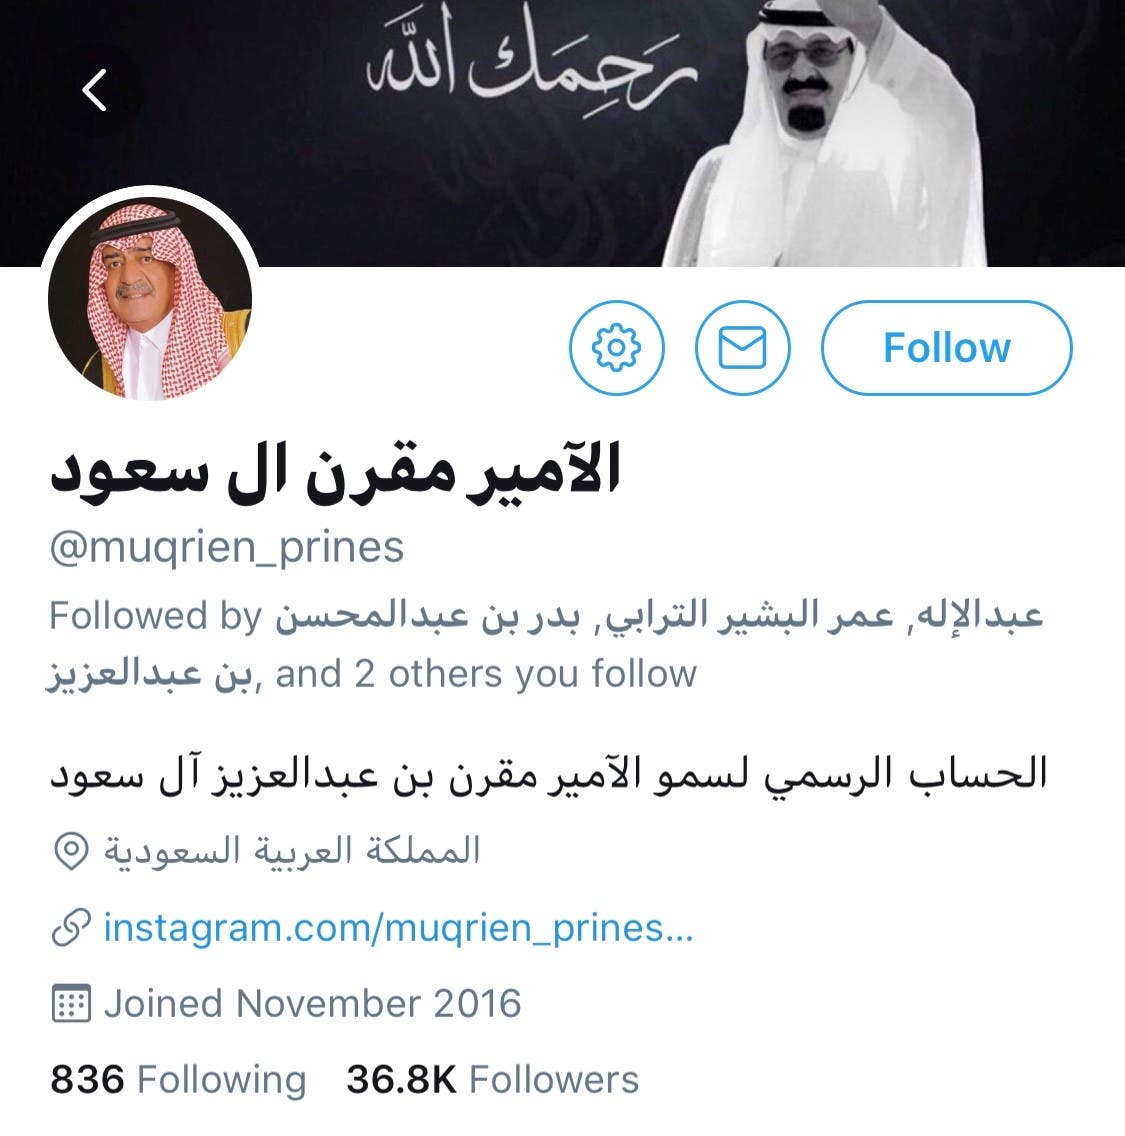
Task: Tap the @muqrien_prines handle
Action: tap(227, 548)
